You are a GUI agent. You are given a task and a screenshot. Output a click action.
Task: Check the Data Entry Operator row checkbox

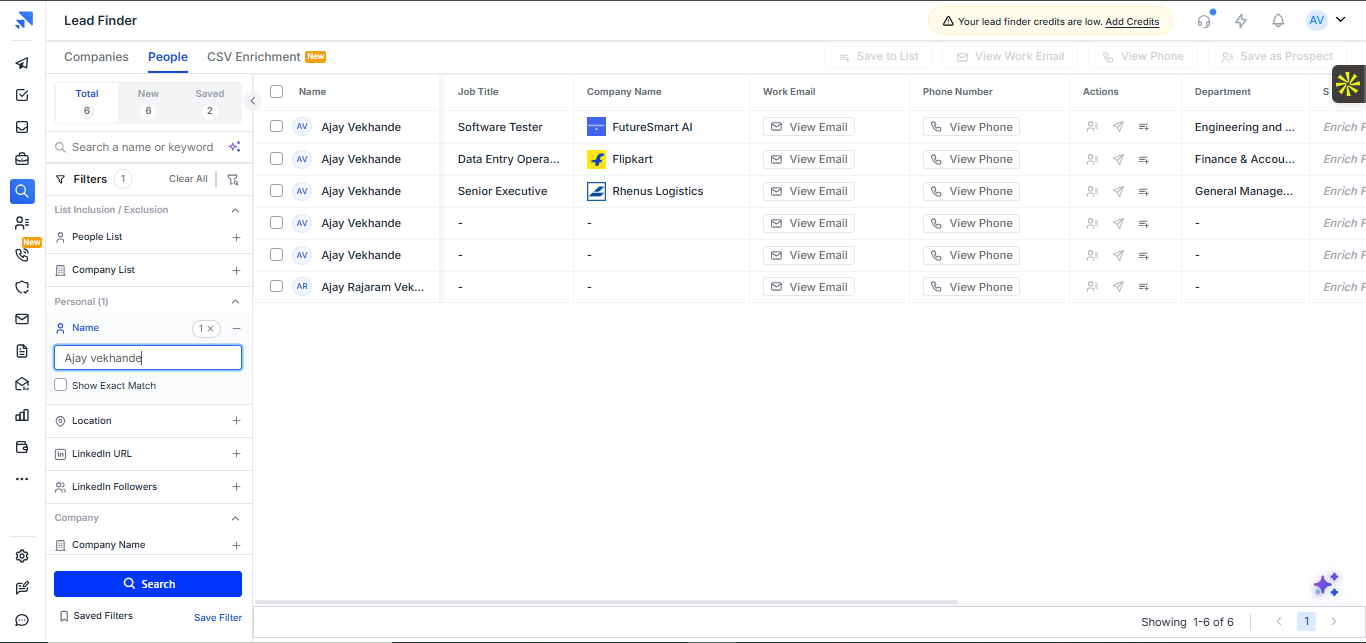pos(277,159)
